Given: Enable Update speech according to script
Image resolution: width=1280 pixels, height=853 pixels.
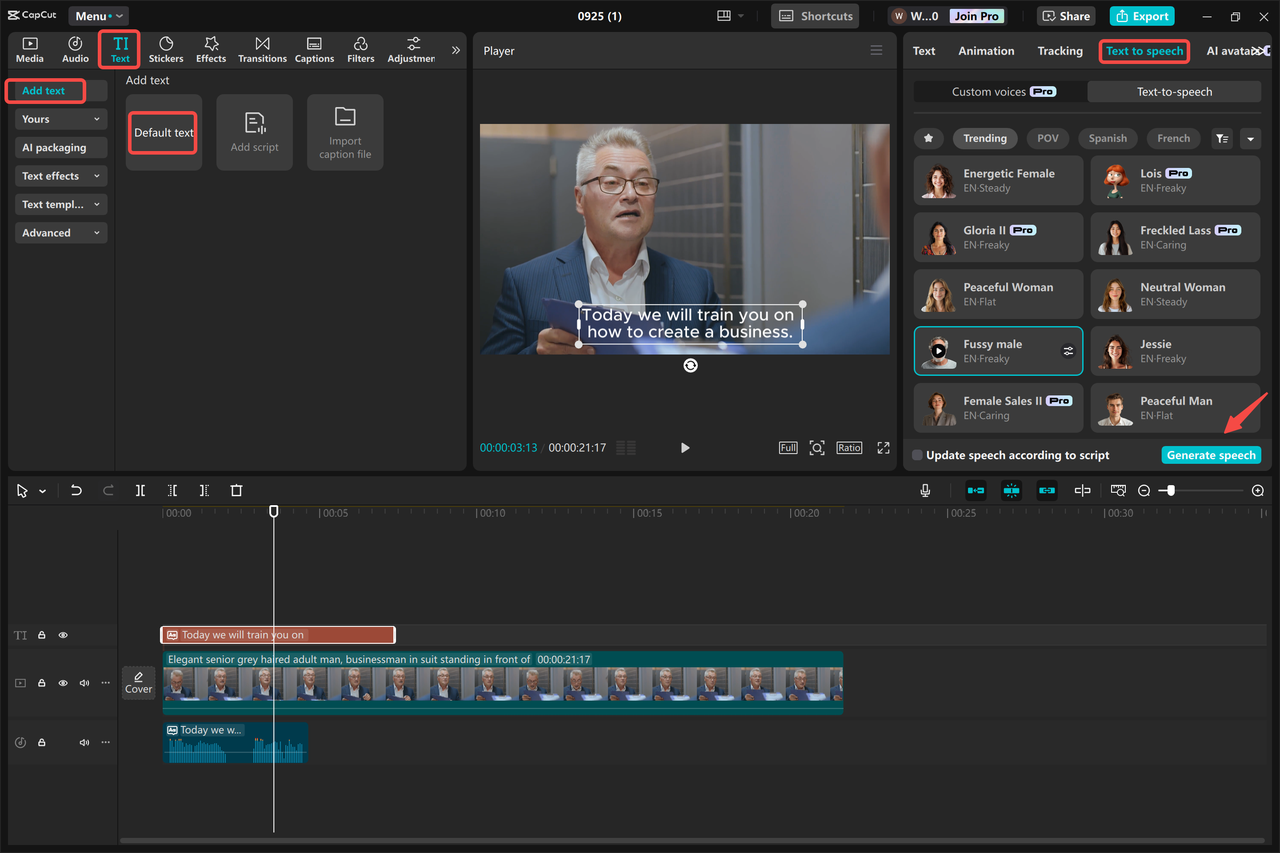Looking at the screenshot, I should pyautogui.click(x=917, y=455).
